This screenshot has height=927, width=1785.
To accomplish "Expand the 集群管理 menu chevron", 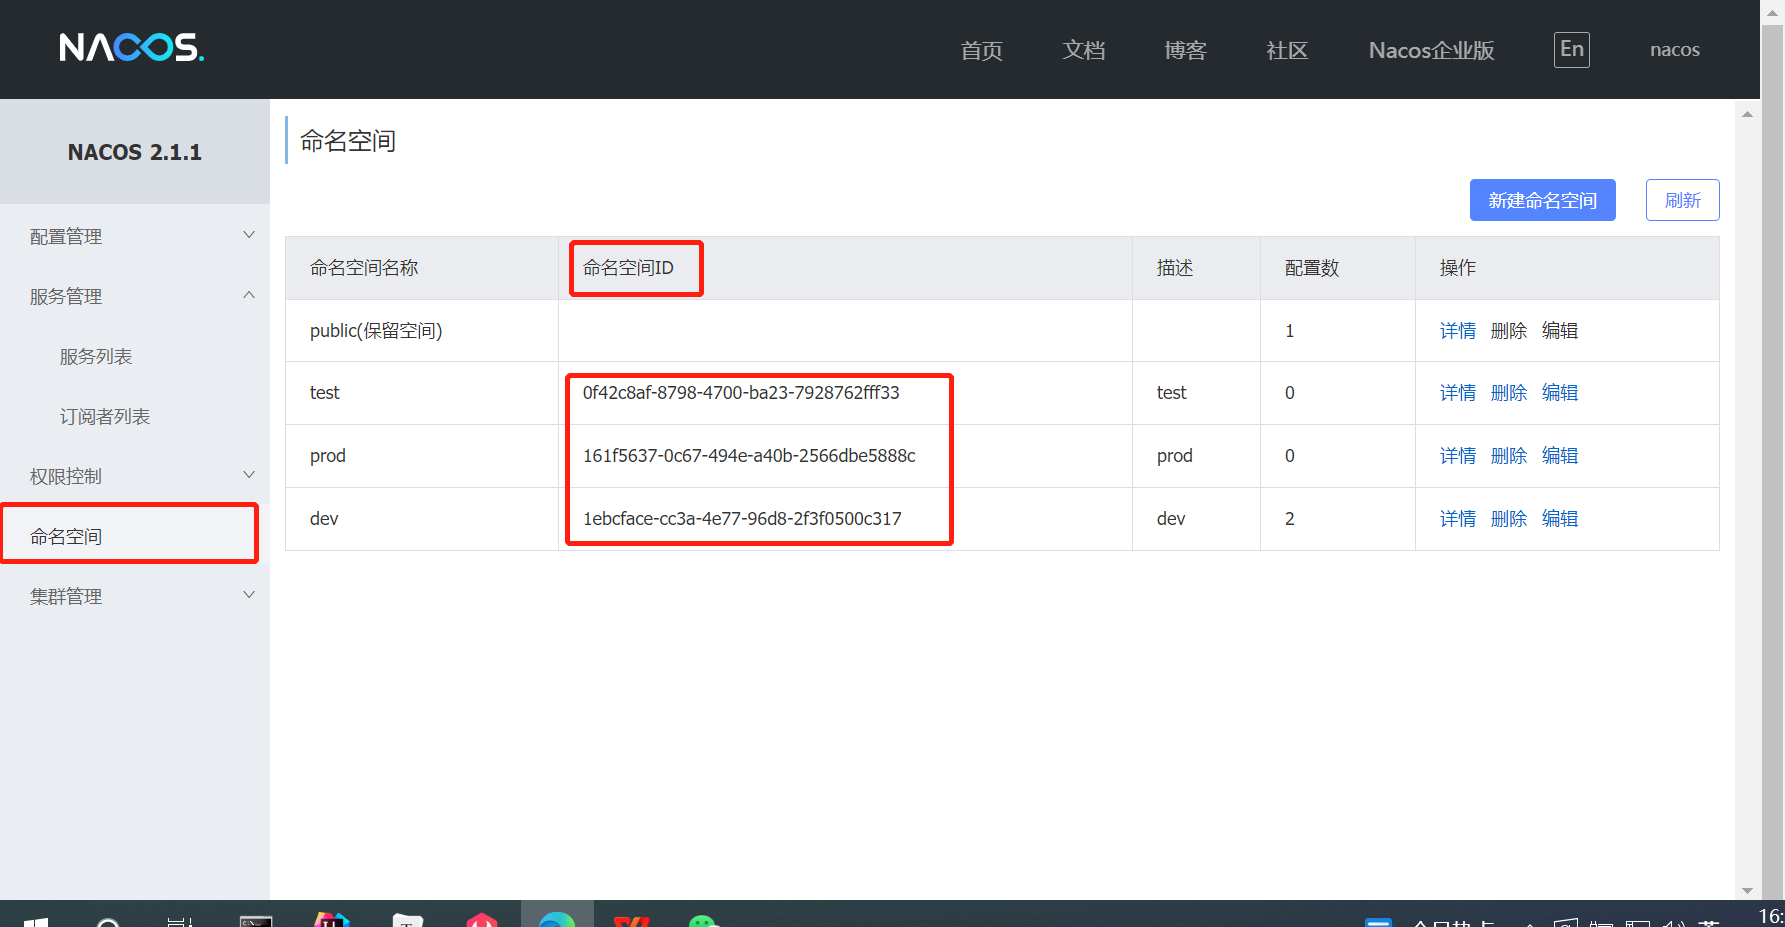I will pos(249,595).
